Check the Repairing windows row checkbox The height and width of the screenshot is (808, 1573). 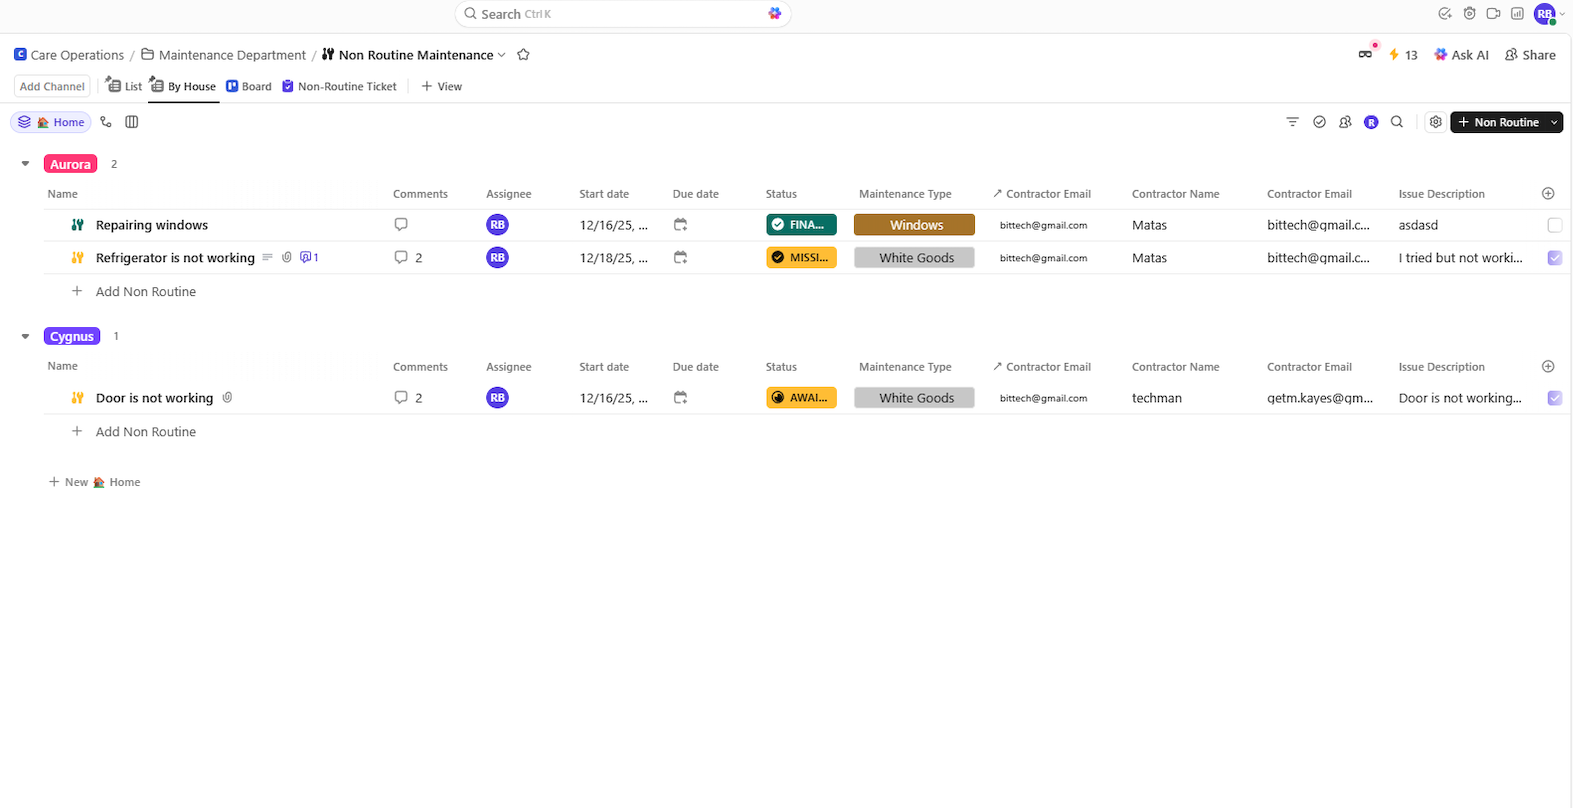[1554, 225]
